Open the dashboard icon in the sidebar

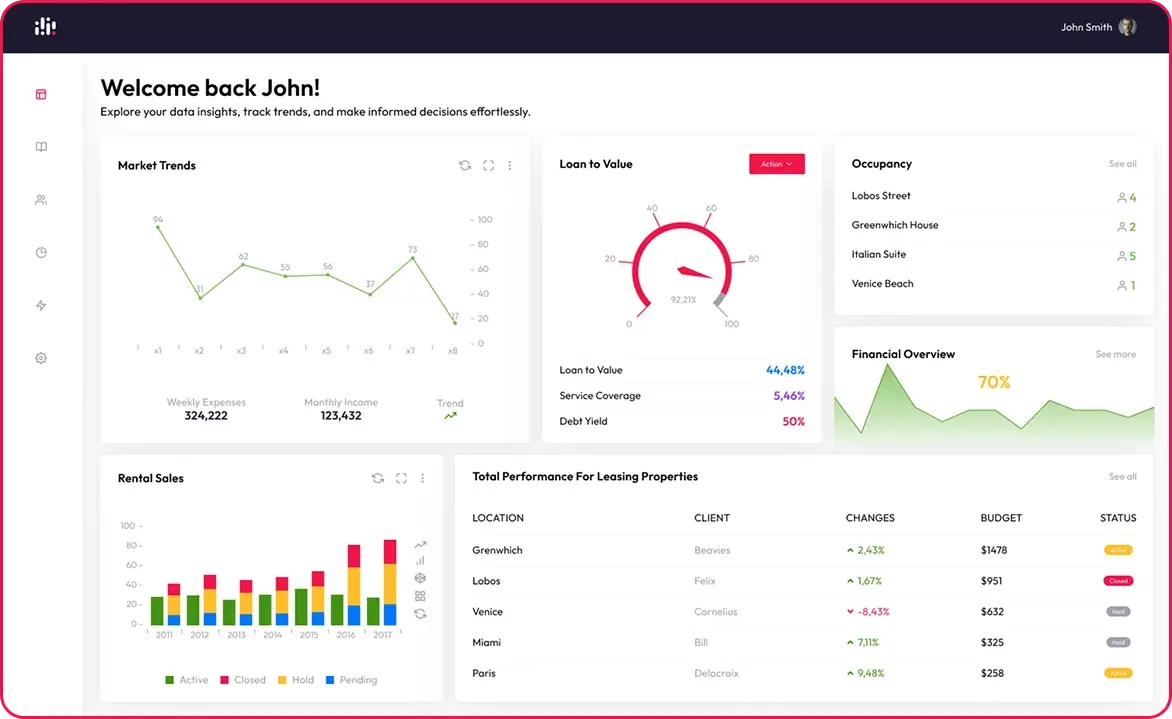(x=41, y=94)
